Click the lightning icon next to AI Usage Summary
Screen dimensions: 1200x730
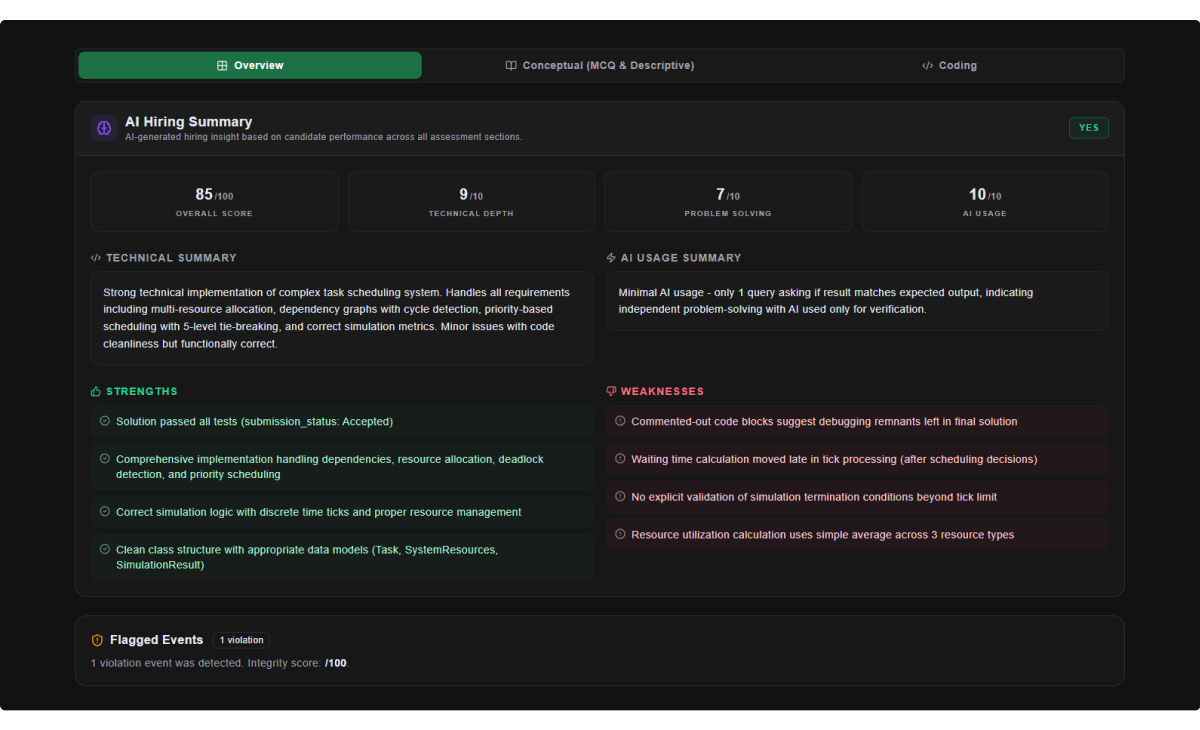coord(611,258)
